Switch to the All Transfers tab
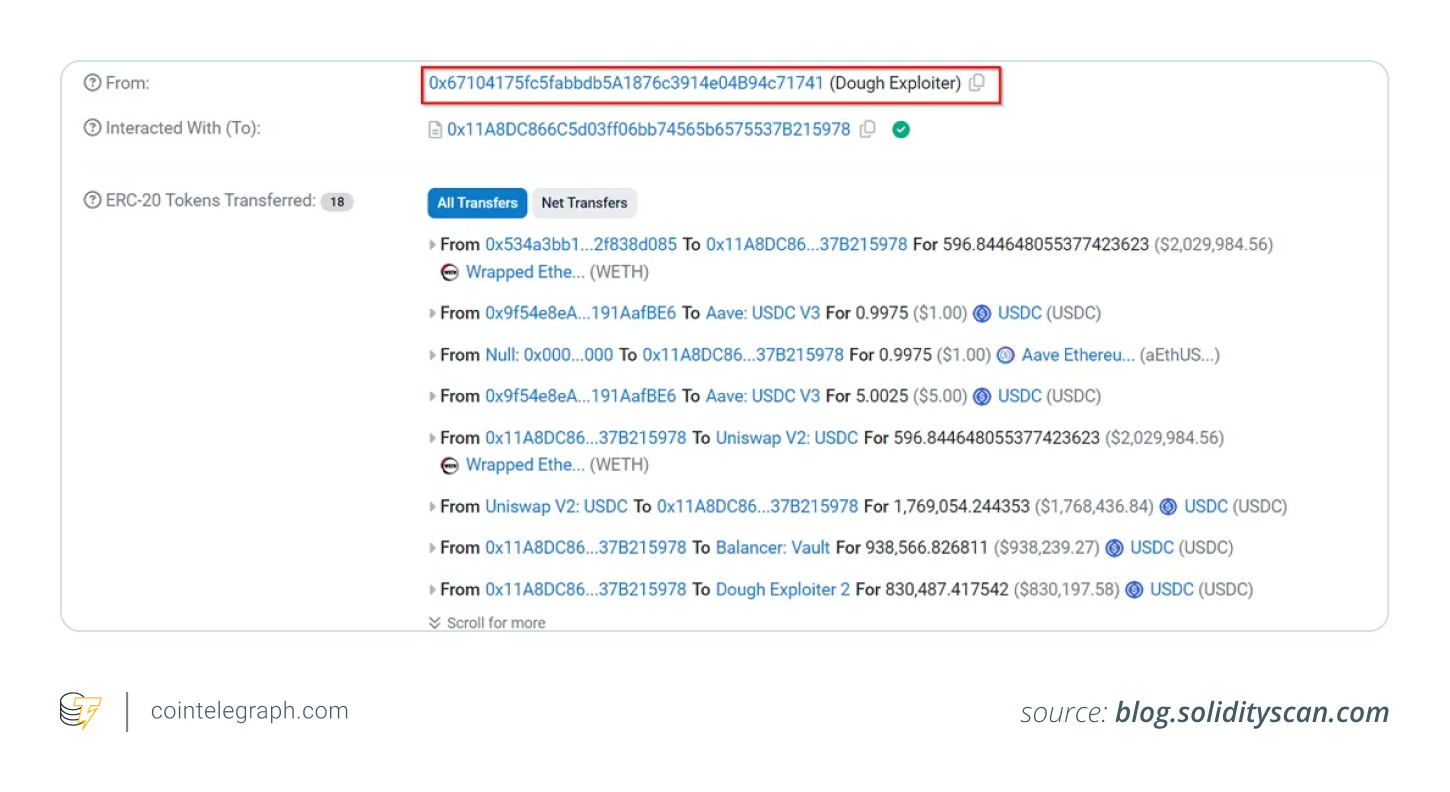Viewport: 1450px width, 792px height. tap(477, 203)
